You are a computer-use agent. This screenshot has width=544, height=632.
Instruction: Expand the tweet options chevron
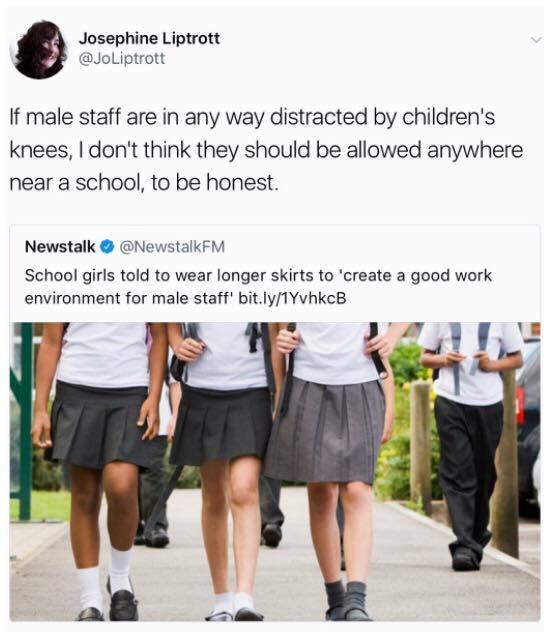[x=536, y=40]
